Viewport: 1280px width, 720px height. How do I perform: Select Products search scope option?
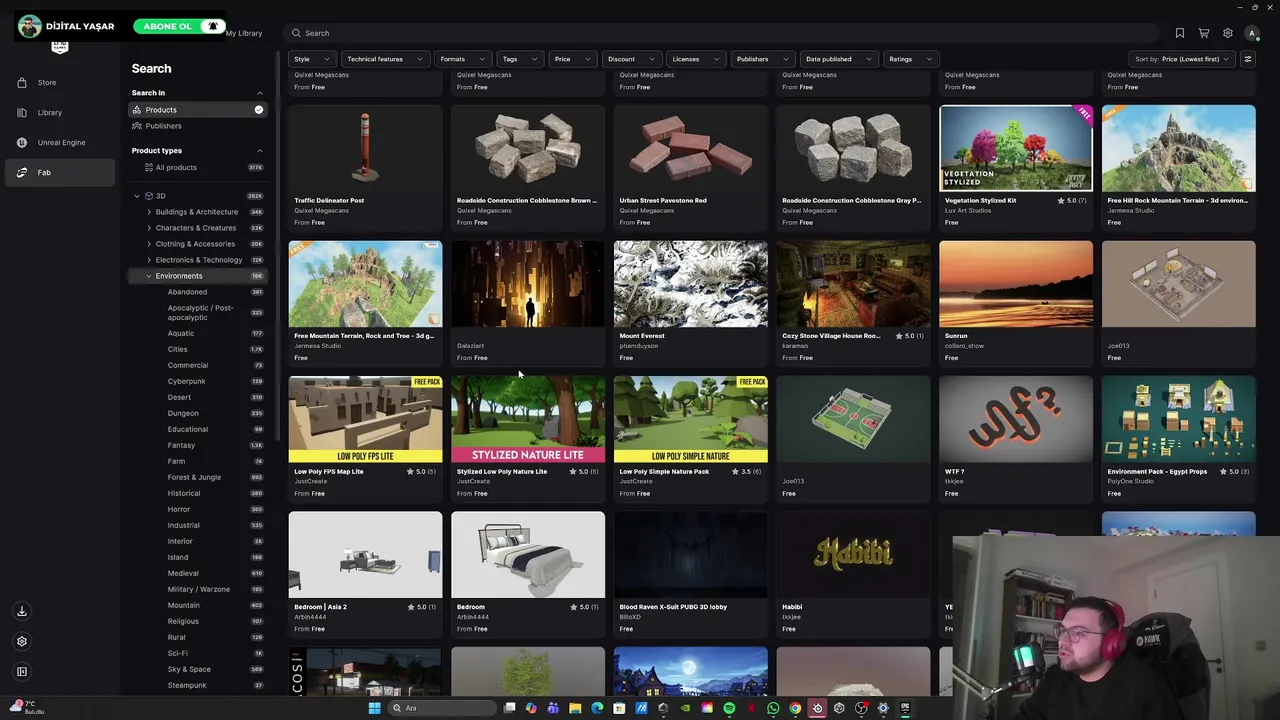tap(198, 110)
